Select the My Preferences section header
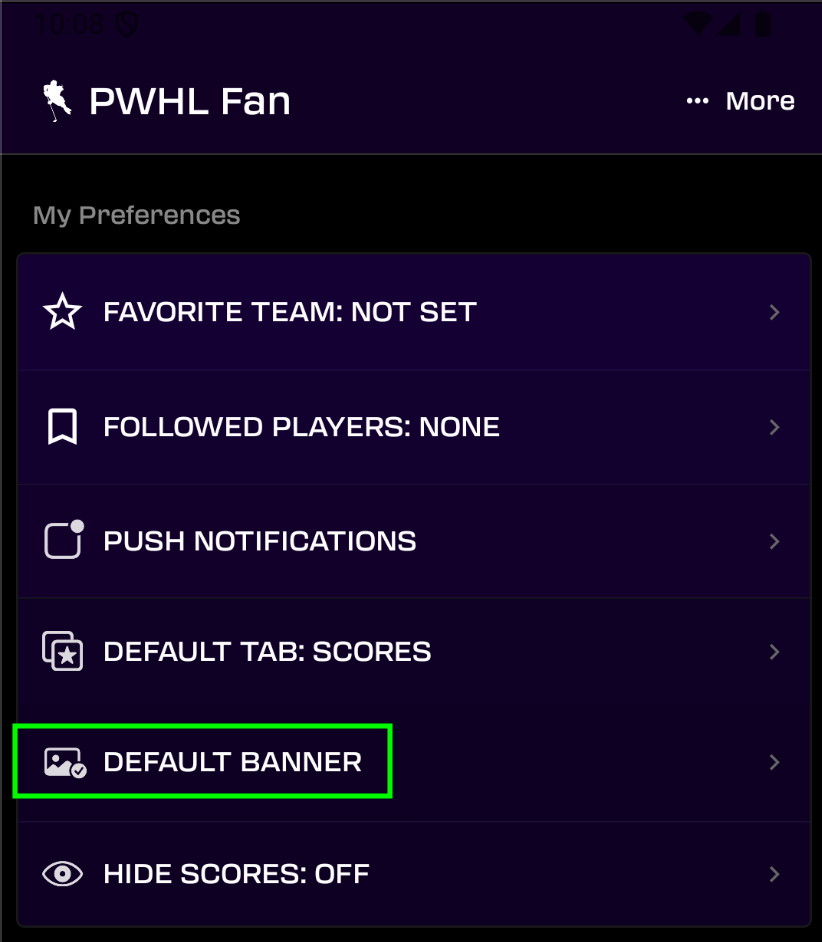Screen dimensions: 822x942 pyautogui.click(x=136, y=215)
